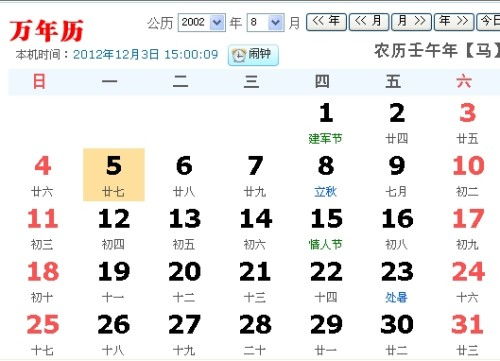Select August 19 十一
This screenshot has width=500, height=361.
pyautogui.click(x=114, y=281)
